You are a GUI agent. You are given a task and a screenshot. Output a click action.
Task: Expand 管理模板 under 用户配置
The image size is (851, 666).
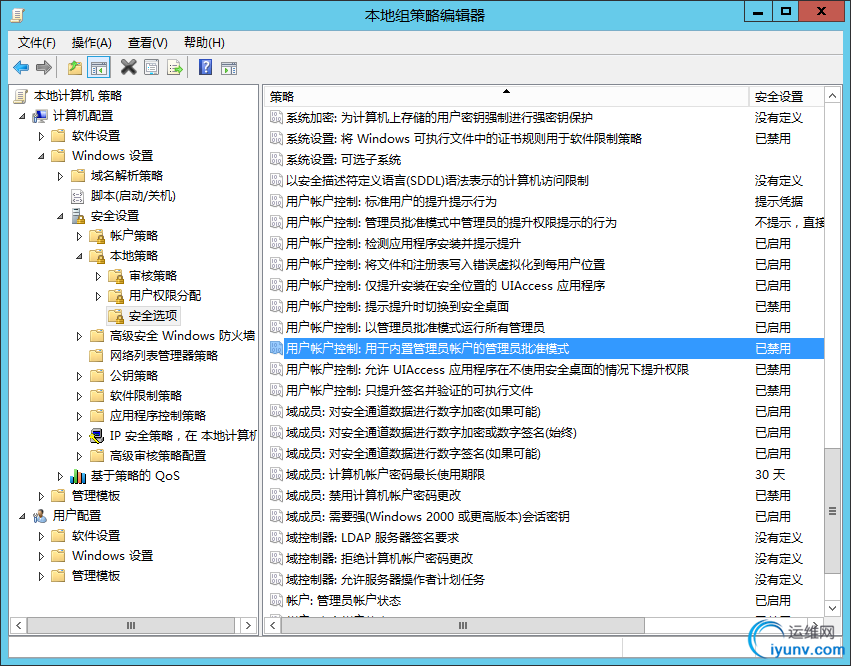pos(41,576)
